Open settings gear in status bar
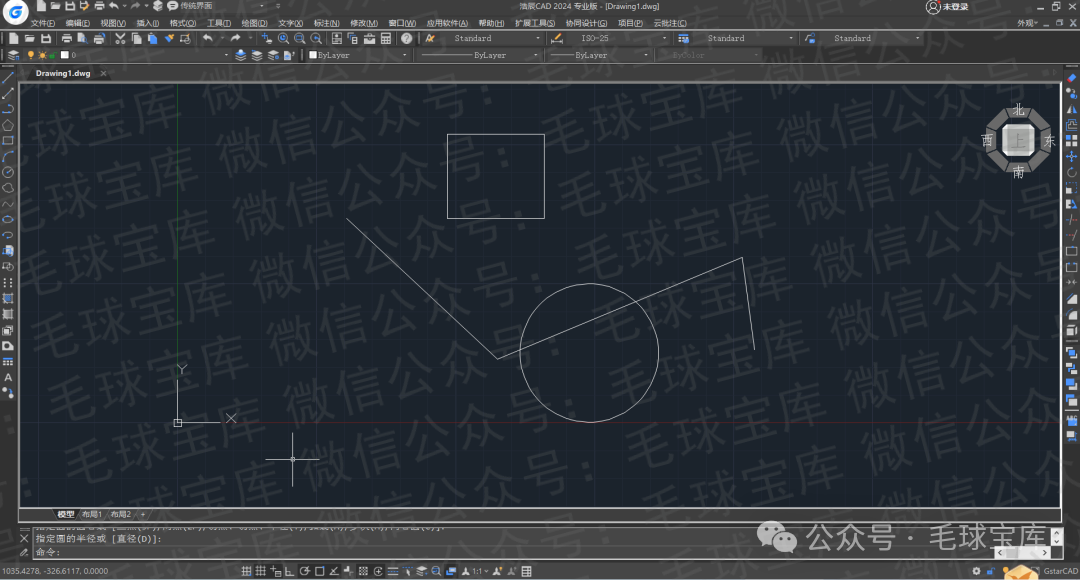Screen dimensions: 1080x580 [x=976, y=571]
